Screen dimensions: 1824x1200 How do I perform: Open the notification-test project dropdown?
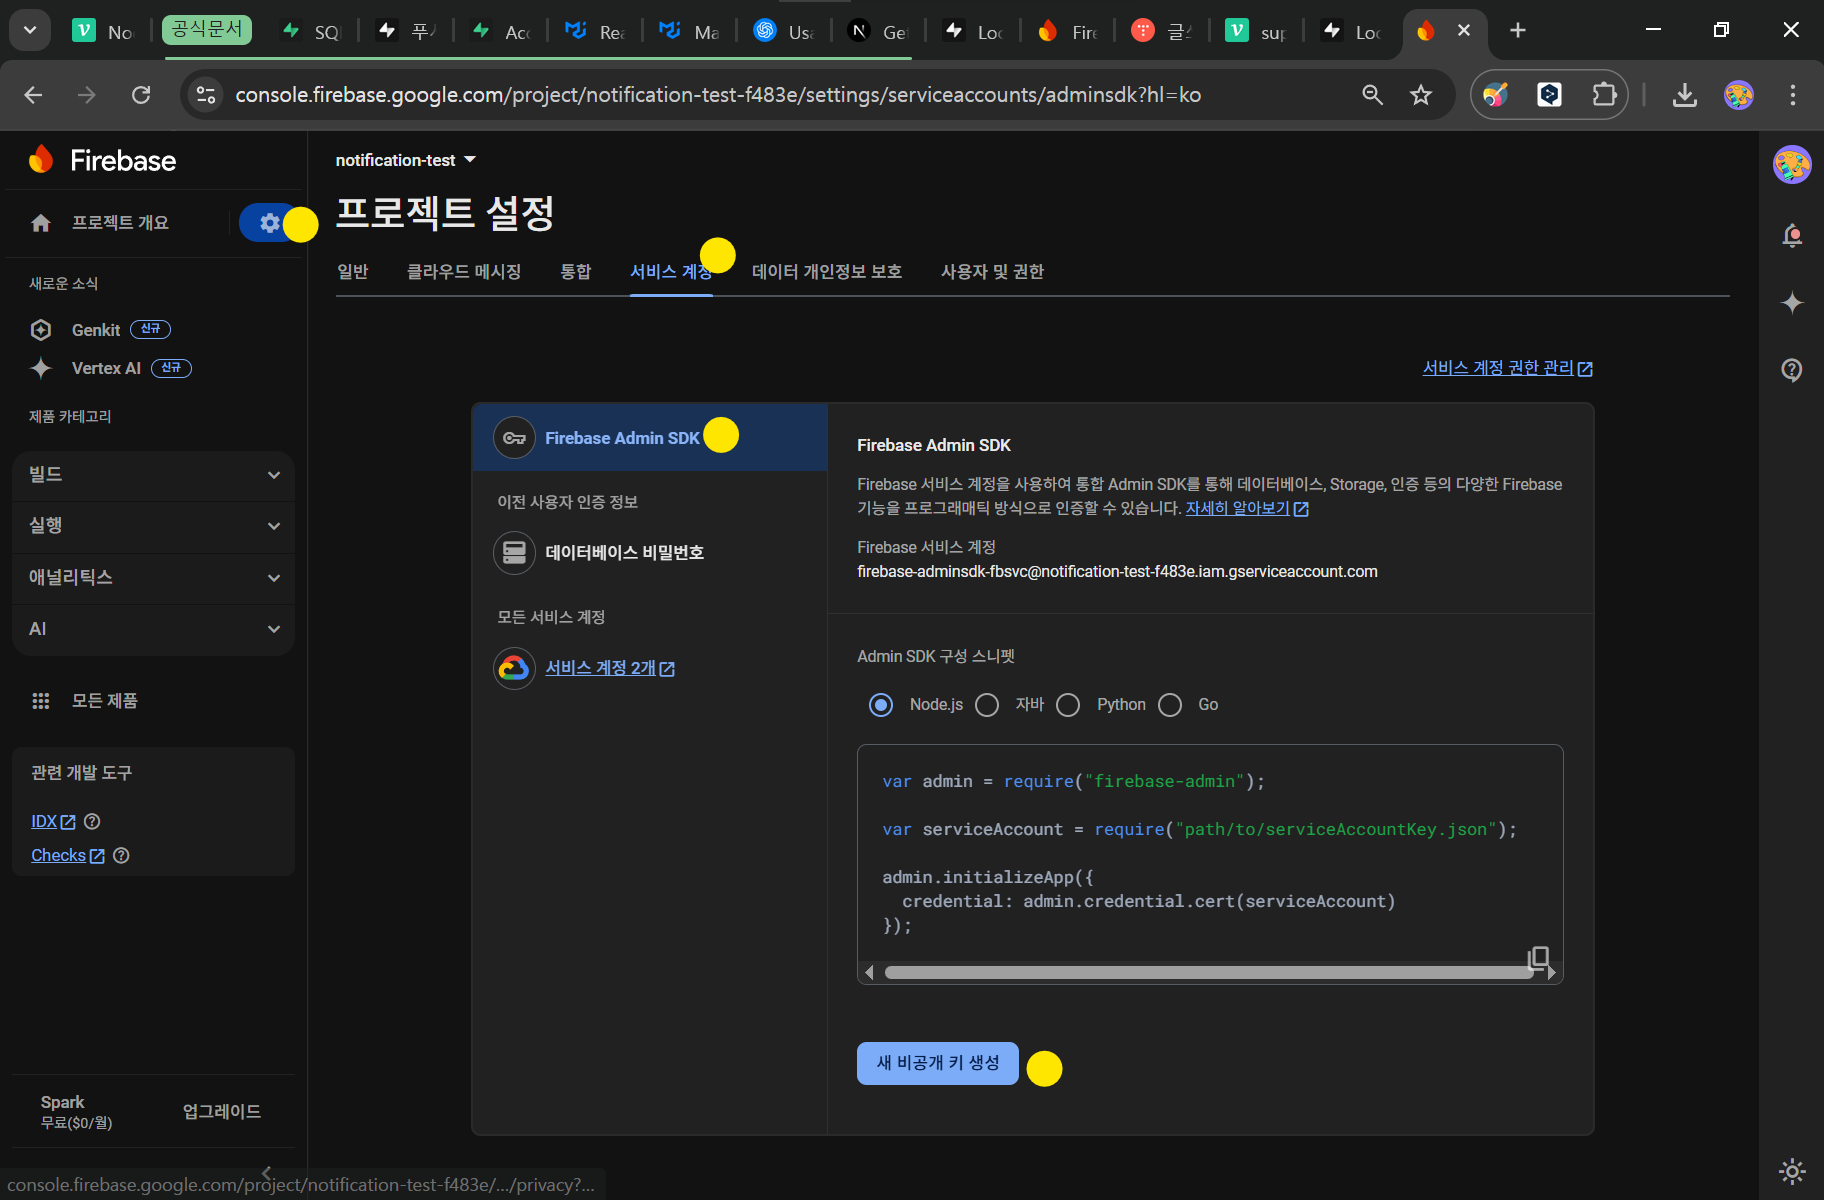[406, 160]
